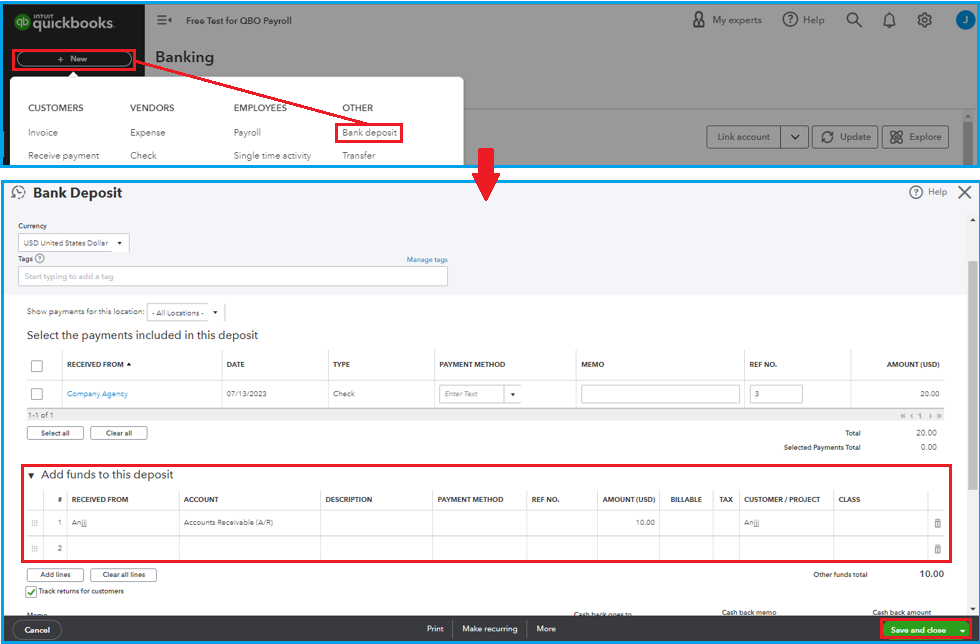The height and width of the screenshot is (644, 980).
Task: Grab the drag handle of line 1
Action: pyautogui.click(x=34, y=523)
